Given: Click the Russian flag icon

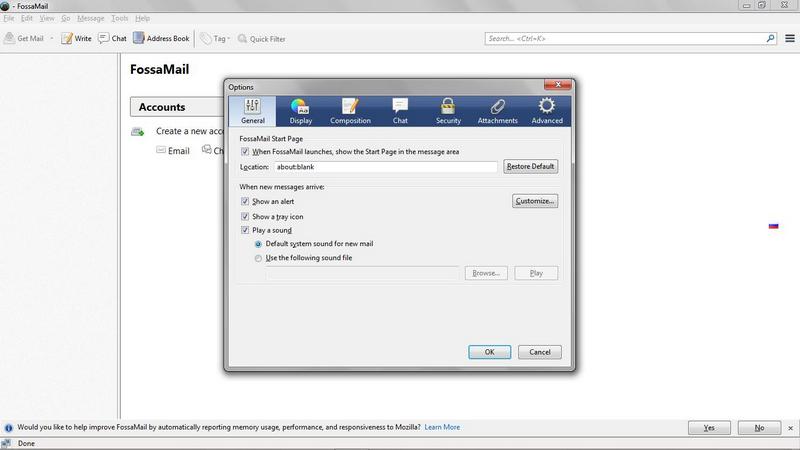Looking at the screenshot, I should tap(773, 226).
